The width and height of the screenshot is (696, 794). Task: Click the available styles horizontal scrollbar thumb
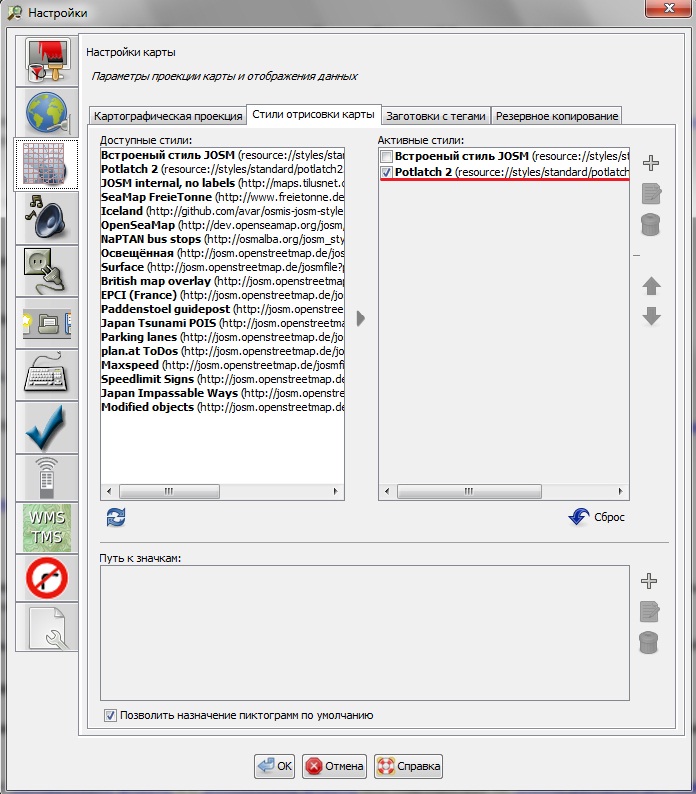[x=169, y=491]
